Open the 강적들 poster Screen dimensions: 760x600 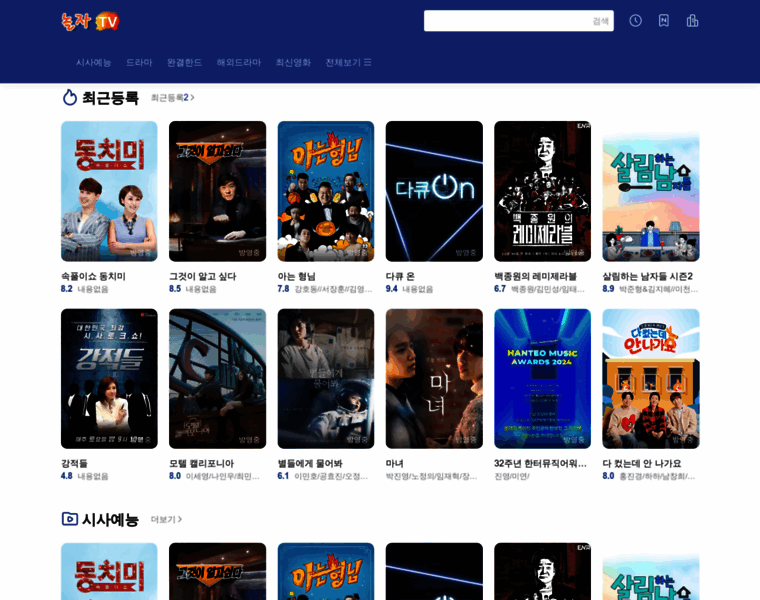point(109,379)
